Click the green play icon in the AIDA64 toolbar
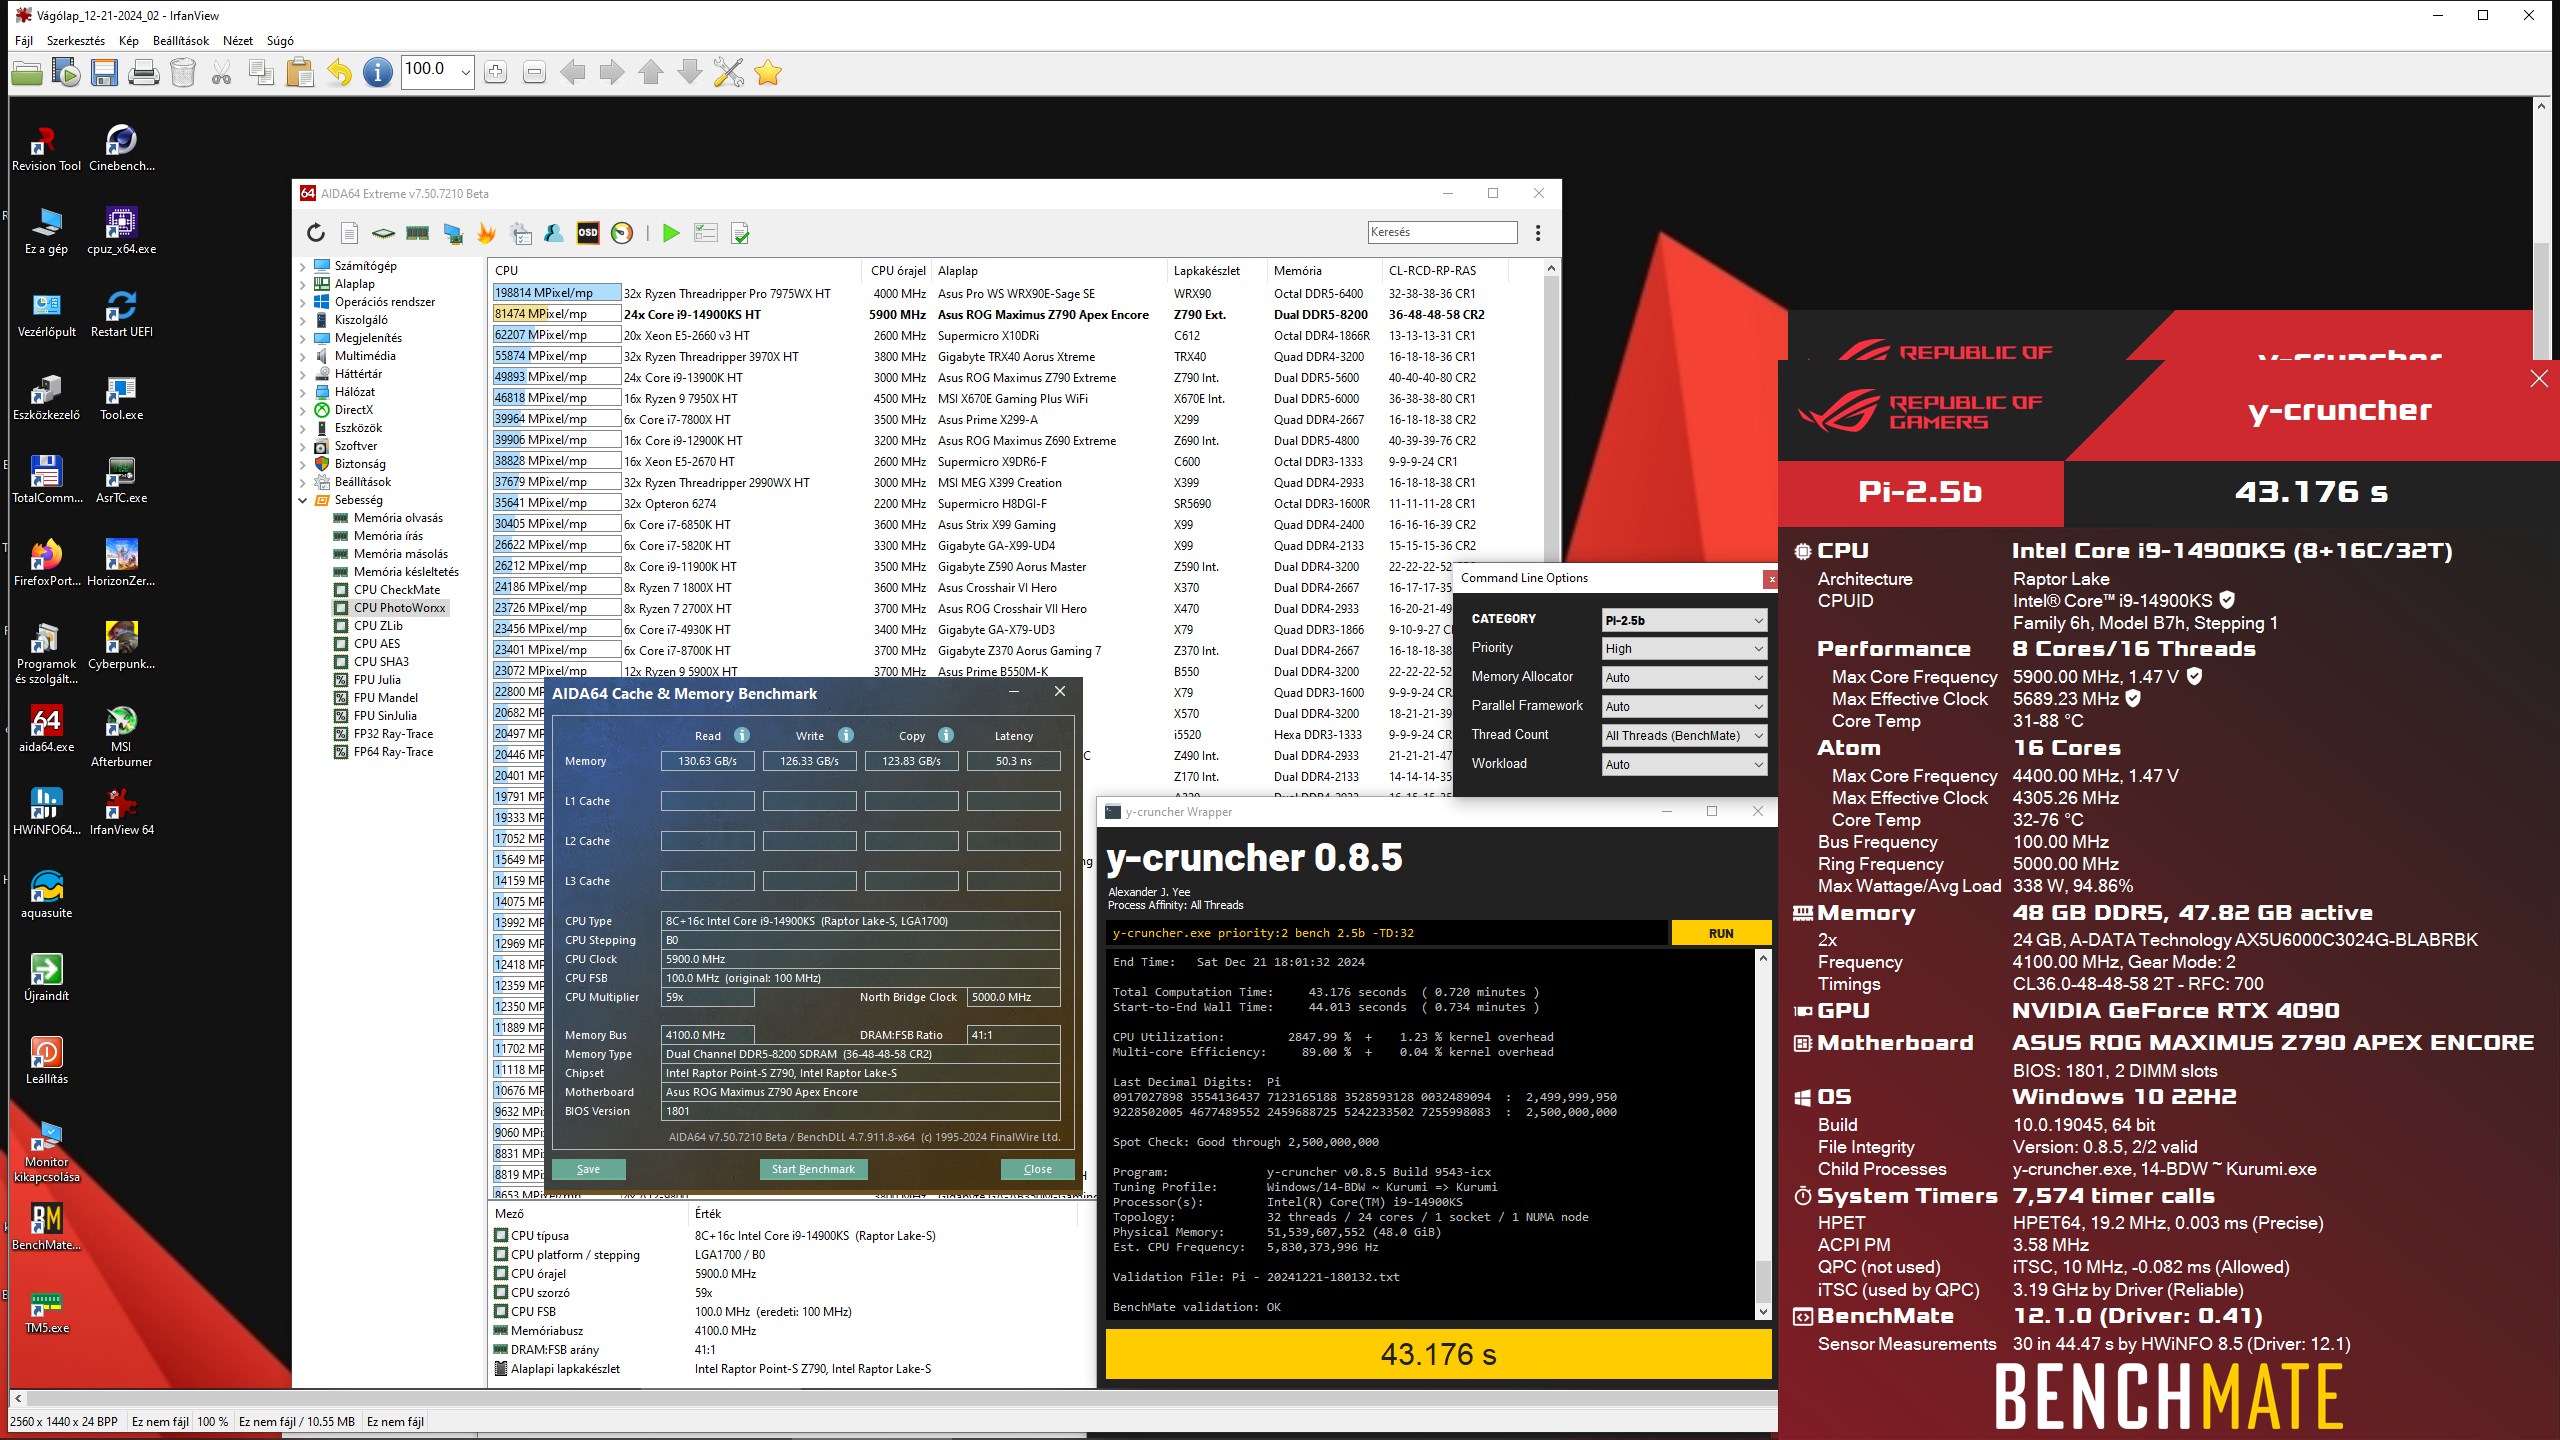 [671, 233]
